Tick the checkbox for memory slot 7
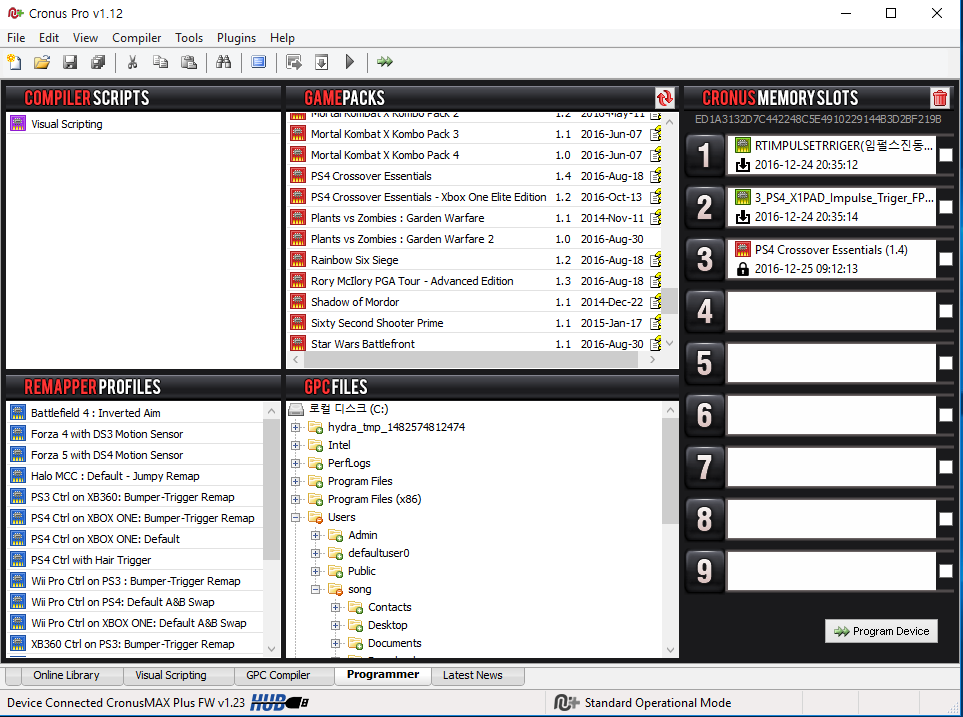The image size is (963, 717). click(x=946, y=467)
